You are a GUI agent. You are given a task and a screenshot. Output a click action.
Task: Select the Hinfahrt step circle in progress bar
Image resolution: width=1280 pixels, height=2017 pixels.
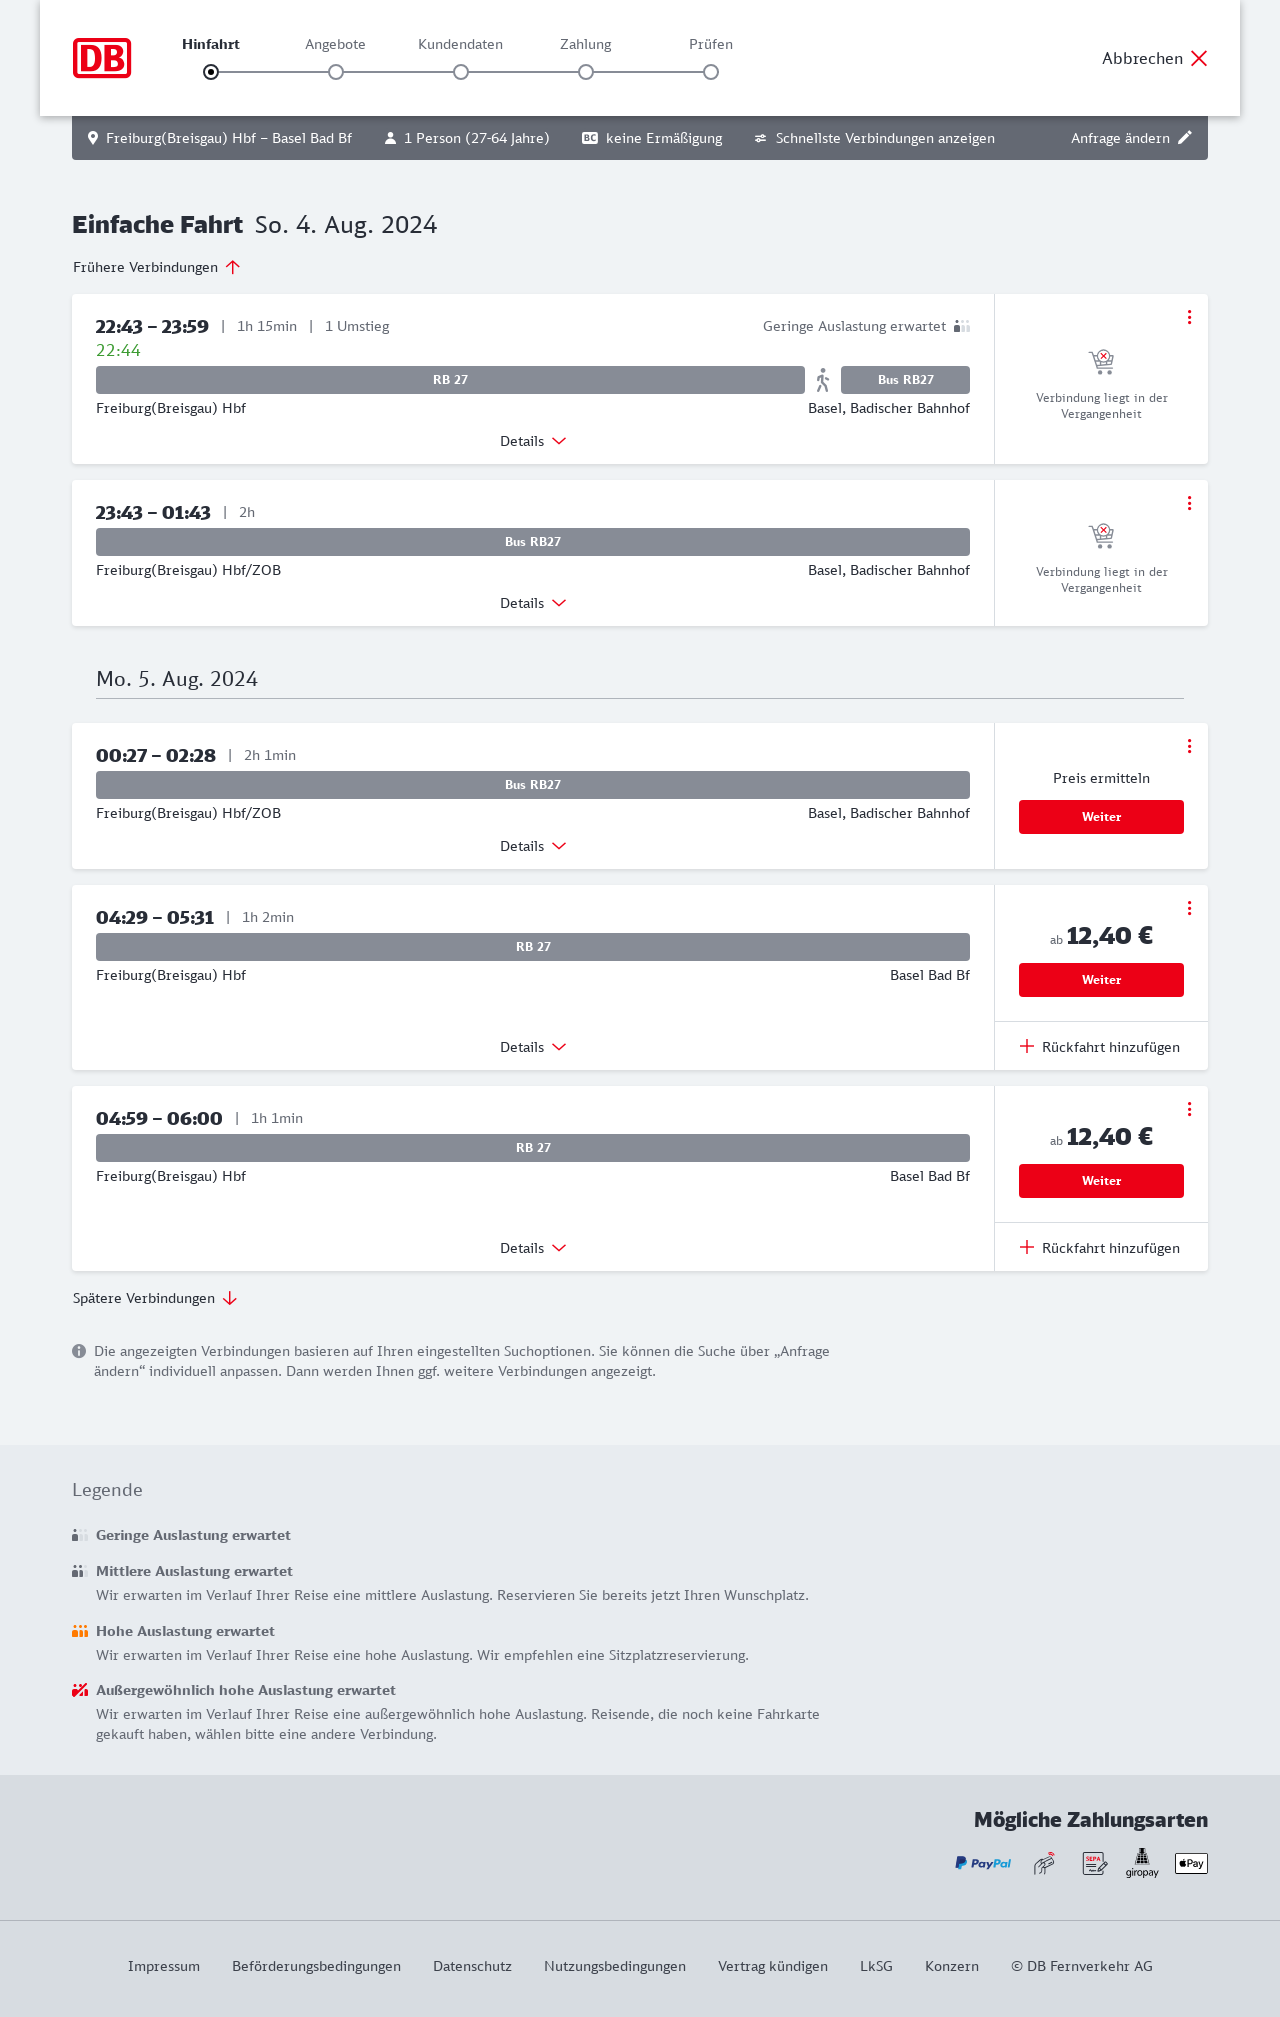tap(211, 72)
